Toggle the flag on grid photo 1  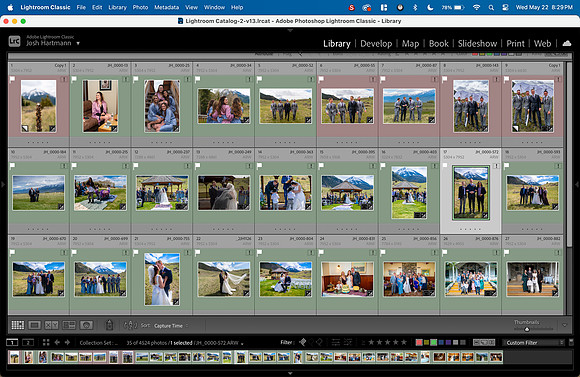(x=12, y=79)
